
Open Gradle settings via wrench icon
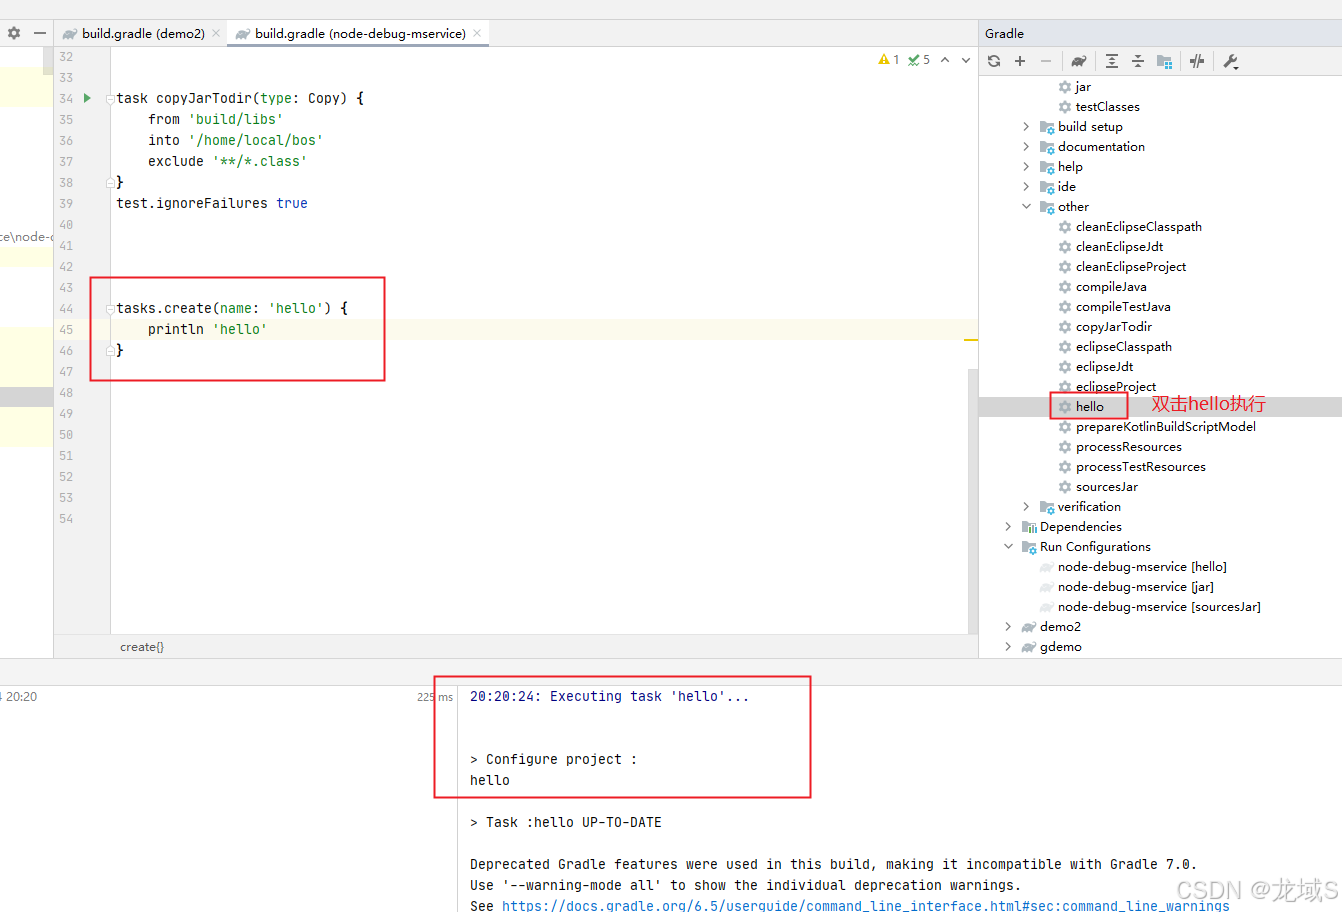1231,61
